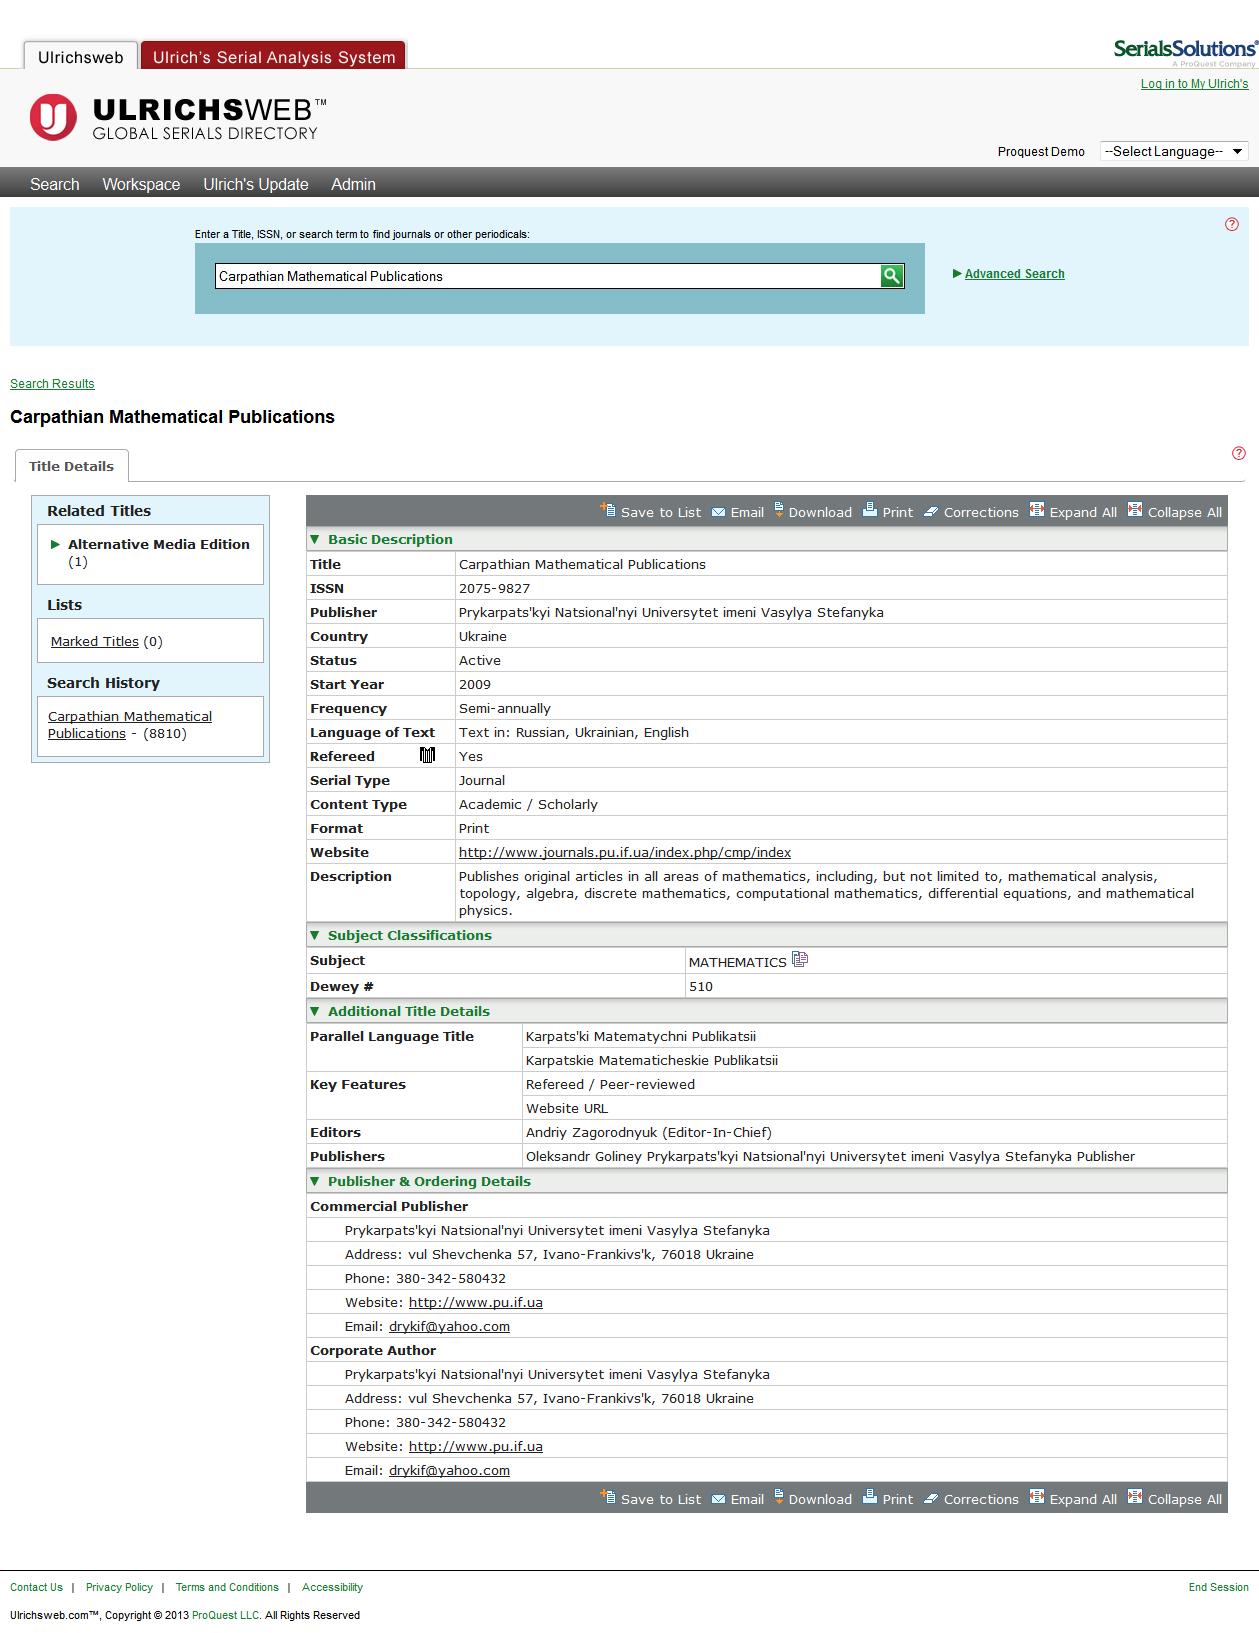Viewport: 1259px width, 1633px height.
Task: Open the journal website URL link
Action: [x=624, y=852]
